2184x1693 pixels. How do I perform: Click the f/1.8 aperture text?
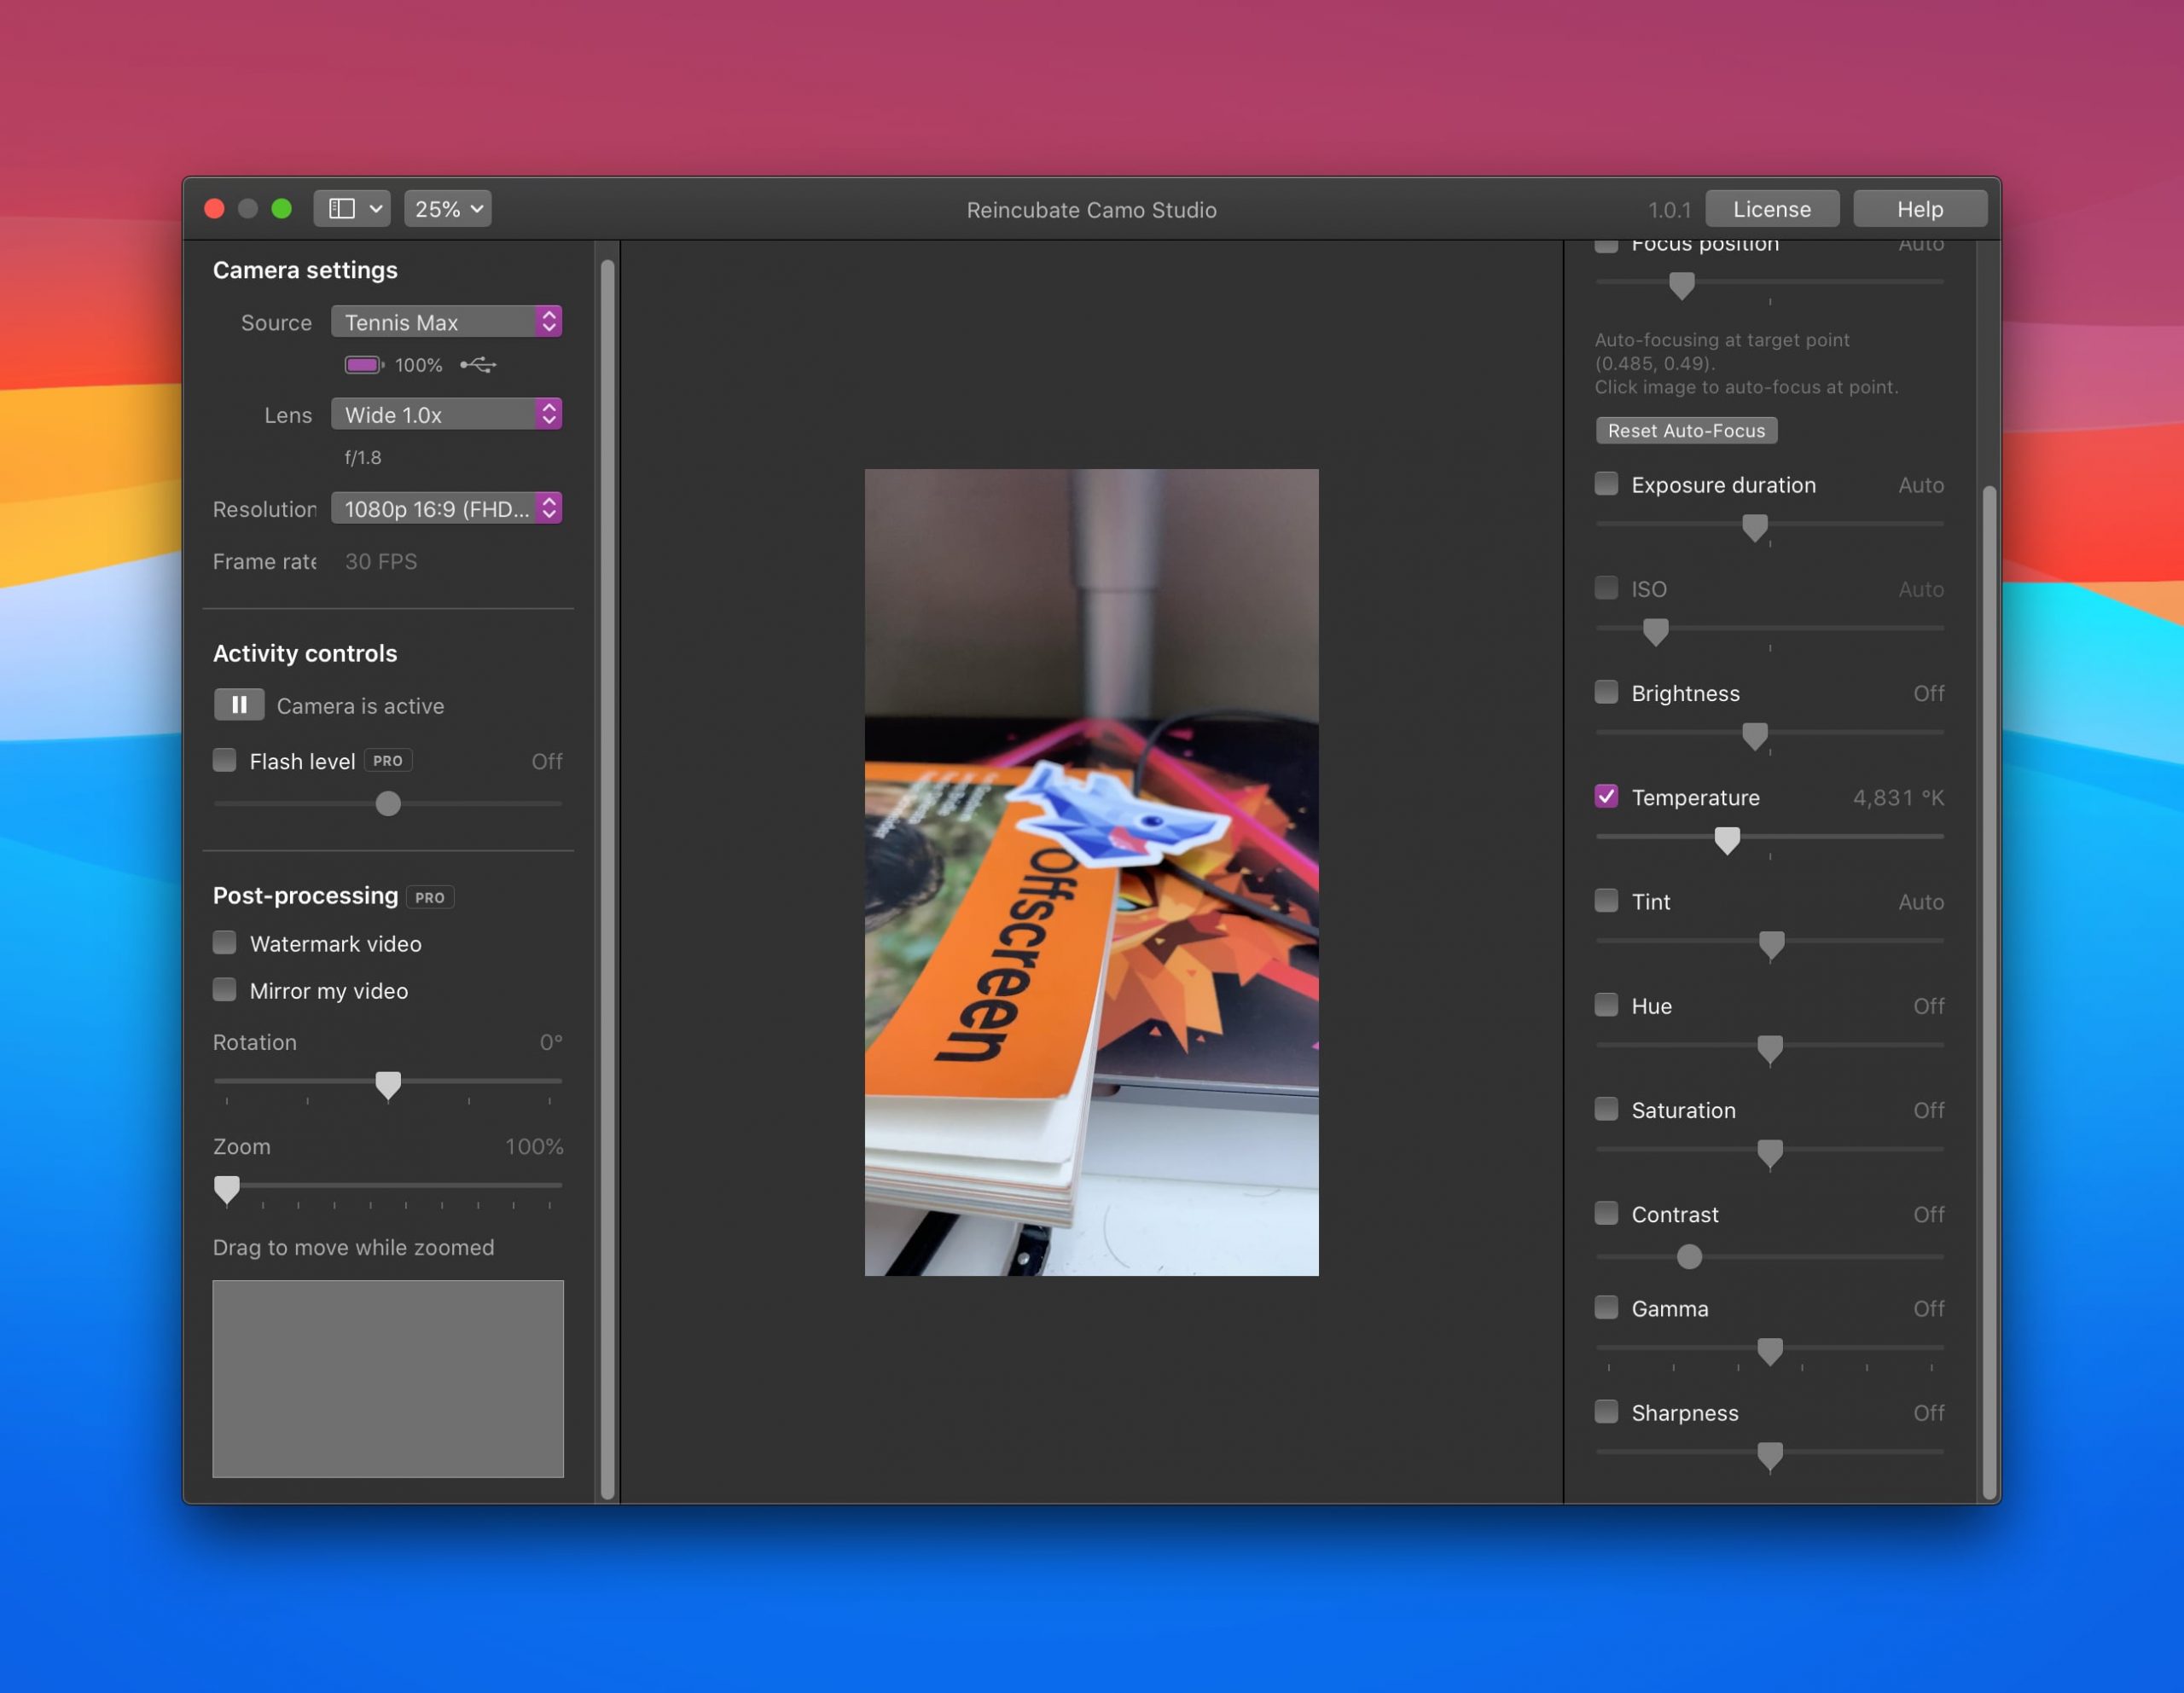(x=363, y=457)
